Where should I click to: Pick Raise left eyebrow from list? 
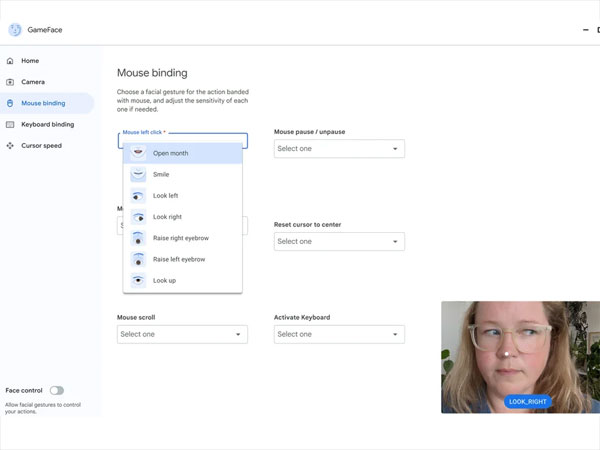click(179, 259)
